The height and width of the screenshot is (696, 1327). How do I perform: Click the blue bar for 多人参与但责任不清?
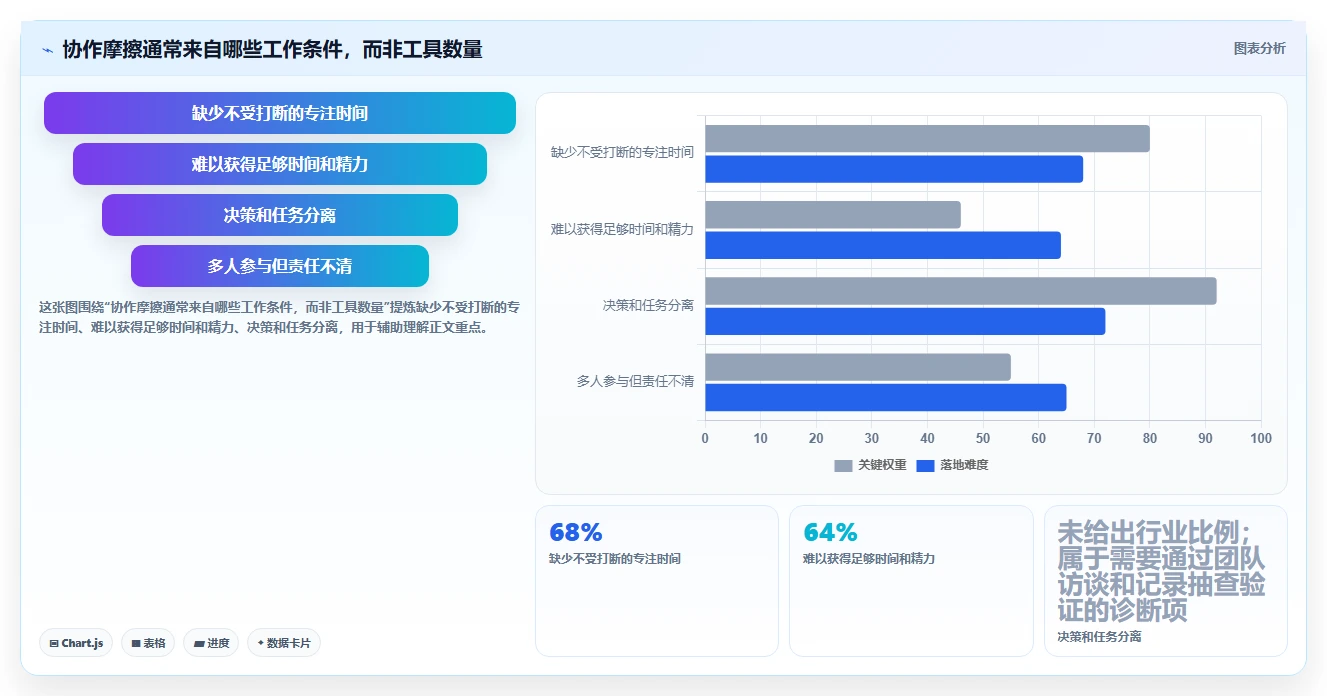tap(886, 397)
